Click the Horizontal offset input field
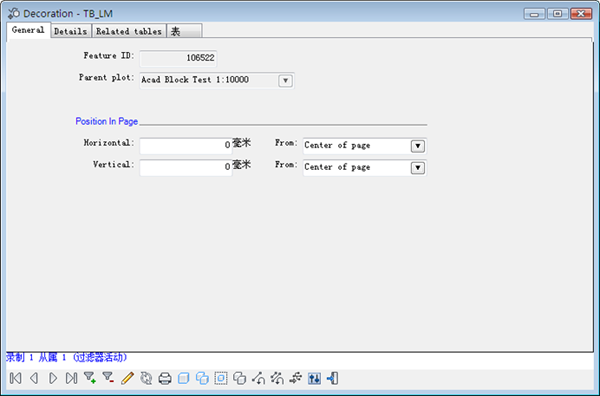The width and height of the screenshot is (600, 396). tap(186, 146)
